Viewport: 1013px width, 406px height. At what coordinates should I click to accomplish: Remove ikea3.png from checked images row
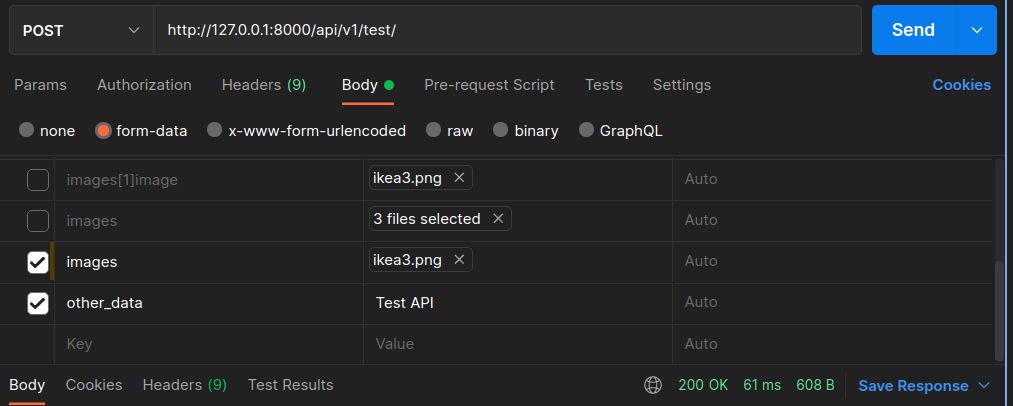pos(459,260)
